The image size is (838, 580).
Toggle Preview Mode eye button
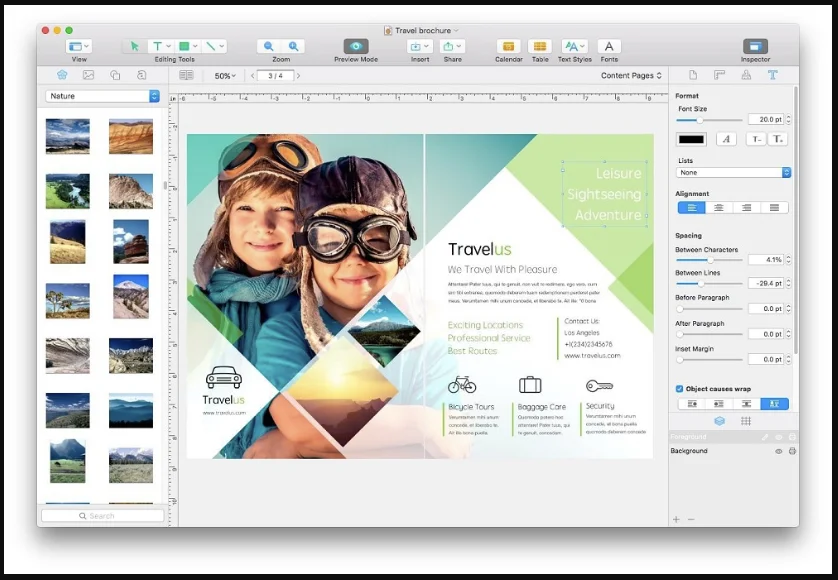point(356,47)
